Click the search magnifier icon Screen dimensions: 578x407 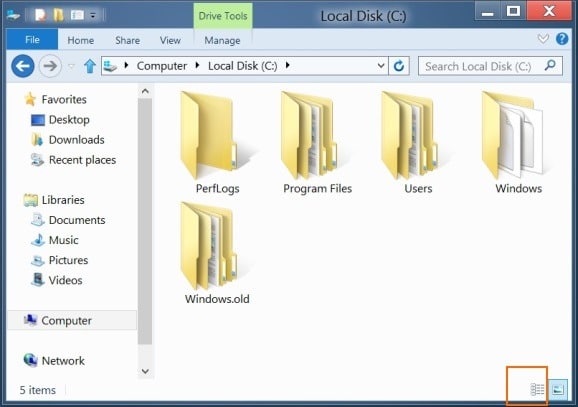[x=550, y=66]
